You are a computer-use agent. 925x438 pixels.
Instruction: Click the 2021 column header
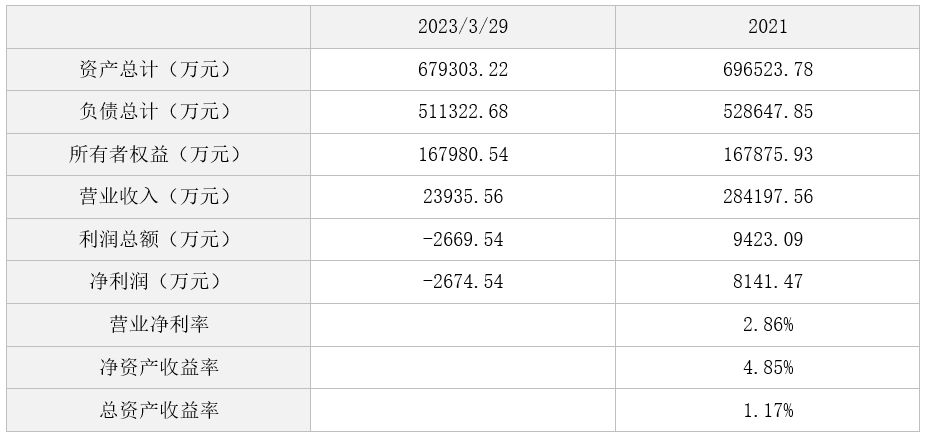coord(767,27)
